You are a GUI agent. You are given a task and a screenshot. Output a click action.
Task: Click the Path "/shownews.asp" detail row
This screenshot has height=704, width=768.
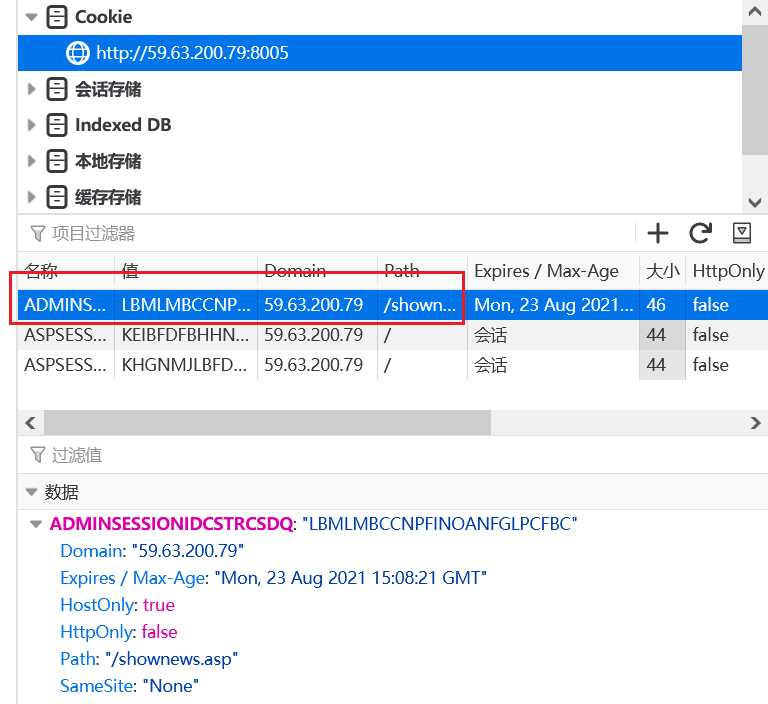click(x=149, y=659)
